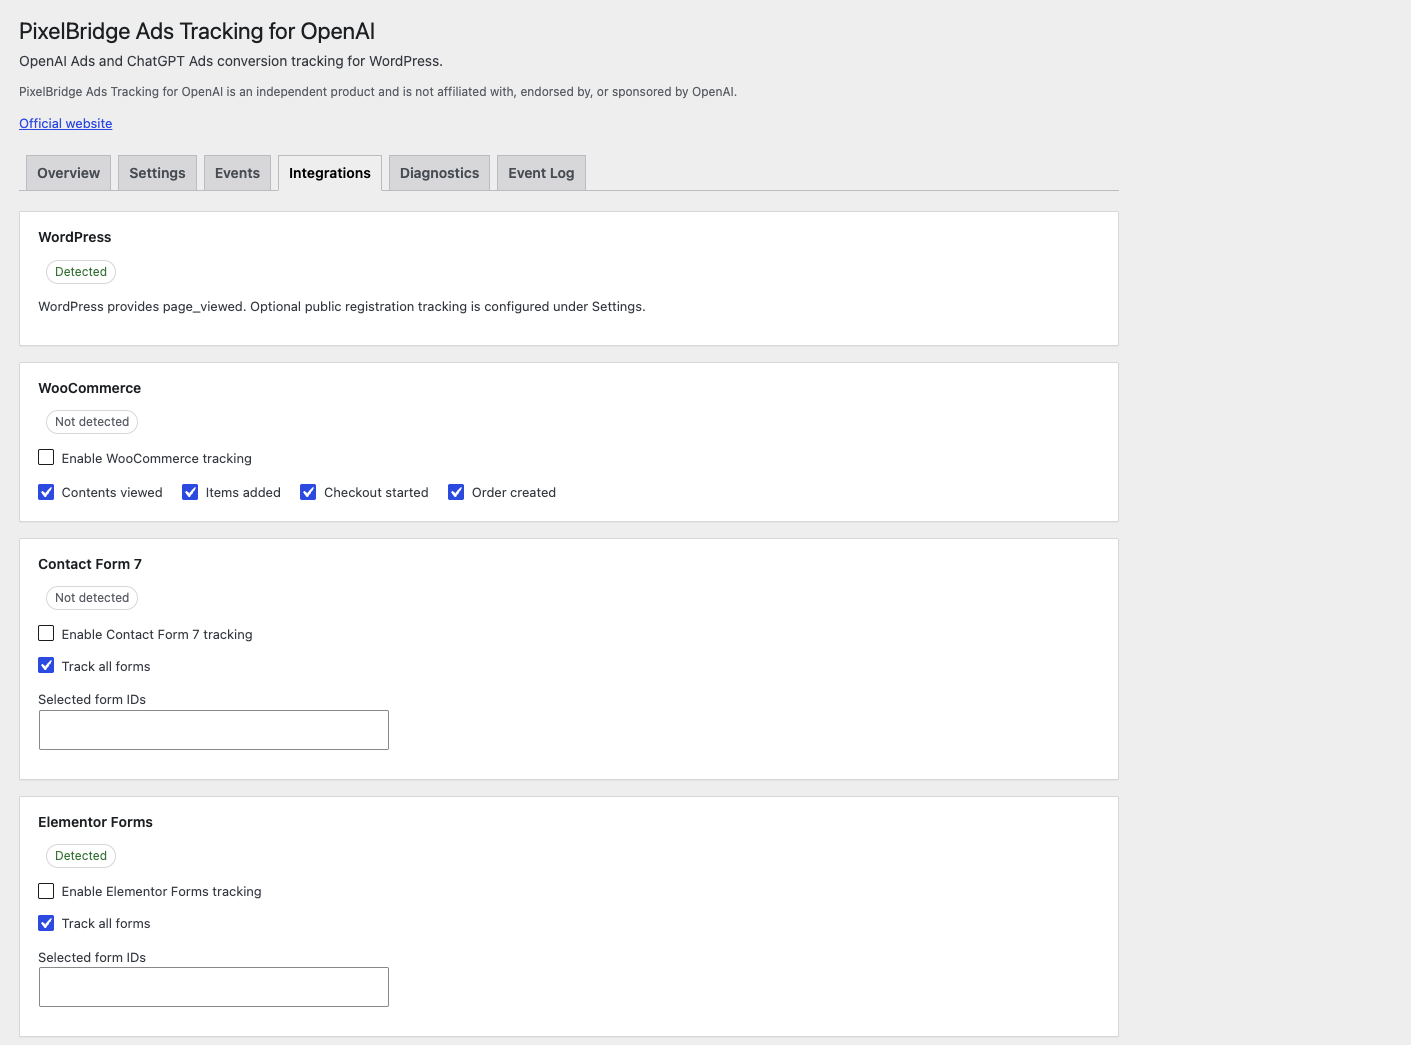Uncheck Contents viewed option

[46, 492]
